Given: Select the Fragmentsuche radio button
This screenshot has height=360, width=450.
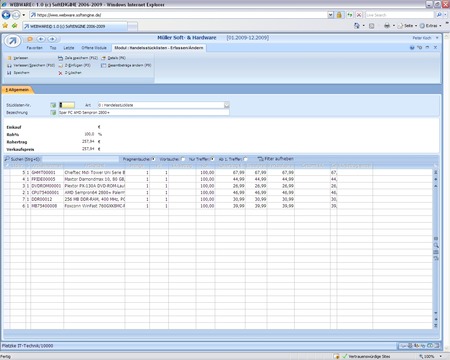Looking at the screenshot, I should (154, 159).
